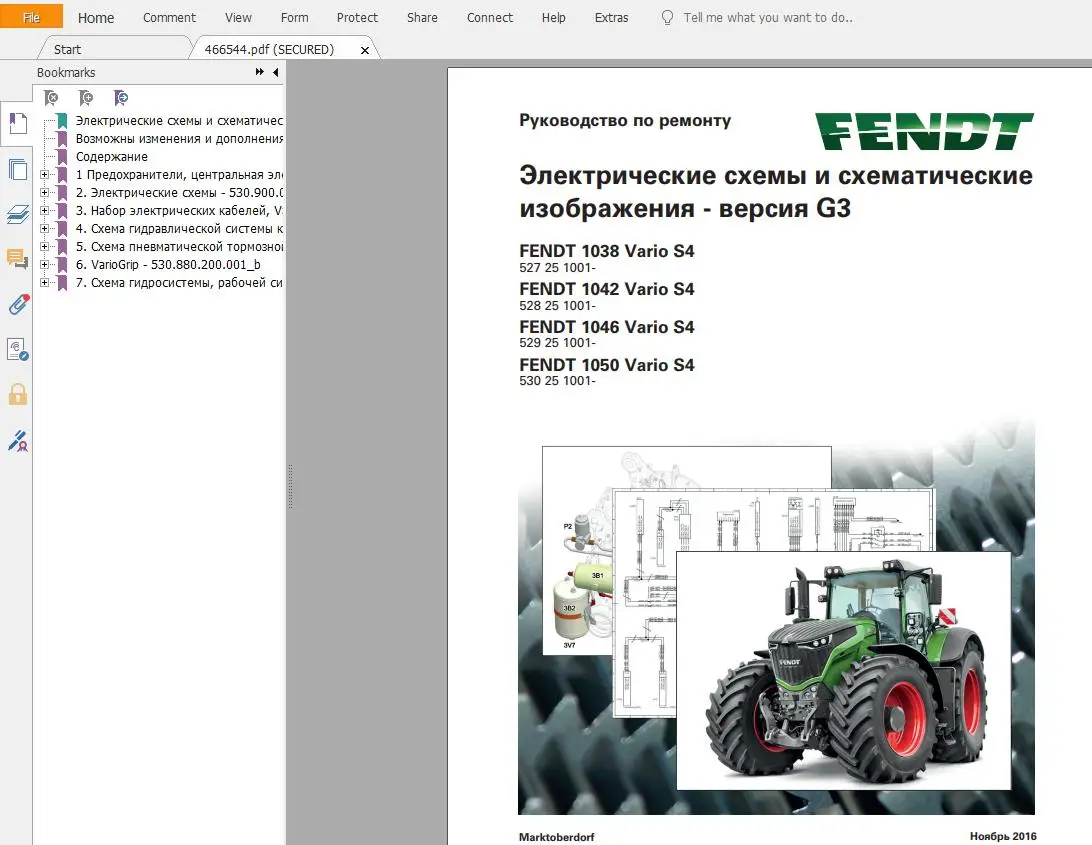Expand bookmark '4. Схема гидравлической системы'
Viewport: 1092px width, 845px height.
44,229
